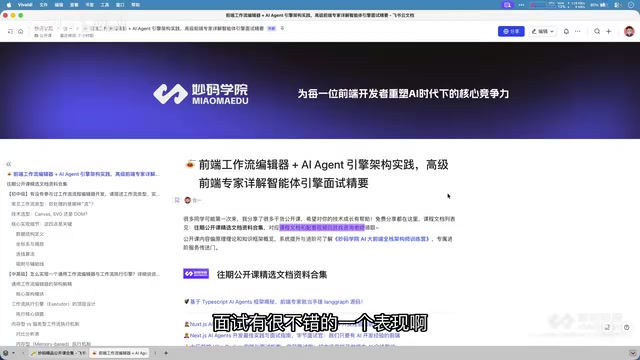Open the 文件 menu in menu bar
640x360 pixels.
pos(44,5)
